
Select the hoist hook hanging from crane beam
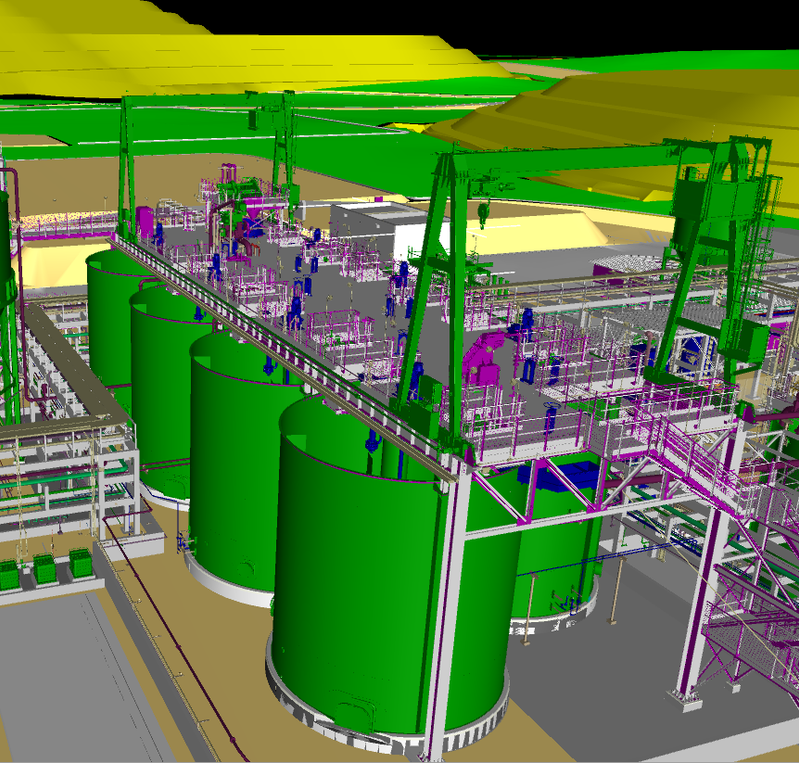coord(482,212)
